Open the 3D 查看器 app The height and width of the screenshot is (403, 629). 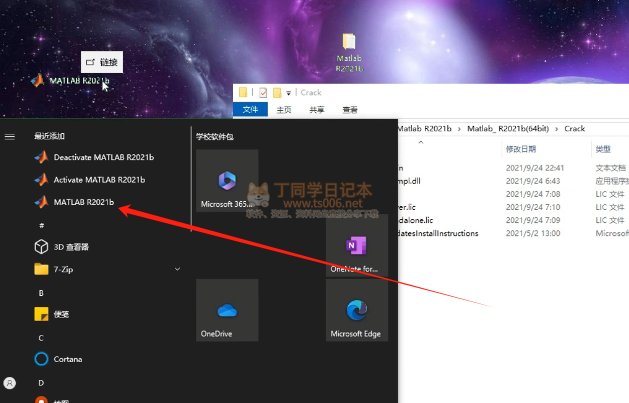[x=72, y=246]
